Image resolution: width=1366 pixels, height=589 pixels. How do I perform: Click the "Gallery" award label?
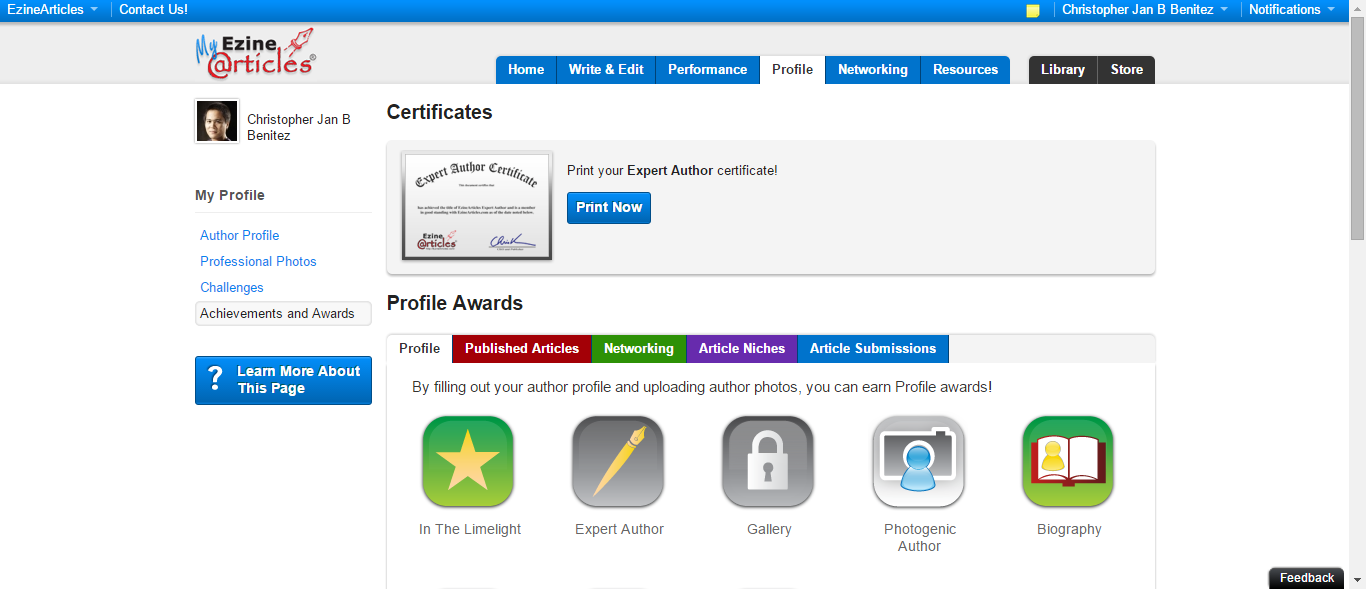(x=769, y=529)
